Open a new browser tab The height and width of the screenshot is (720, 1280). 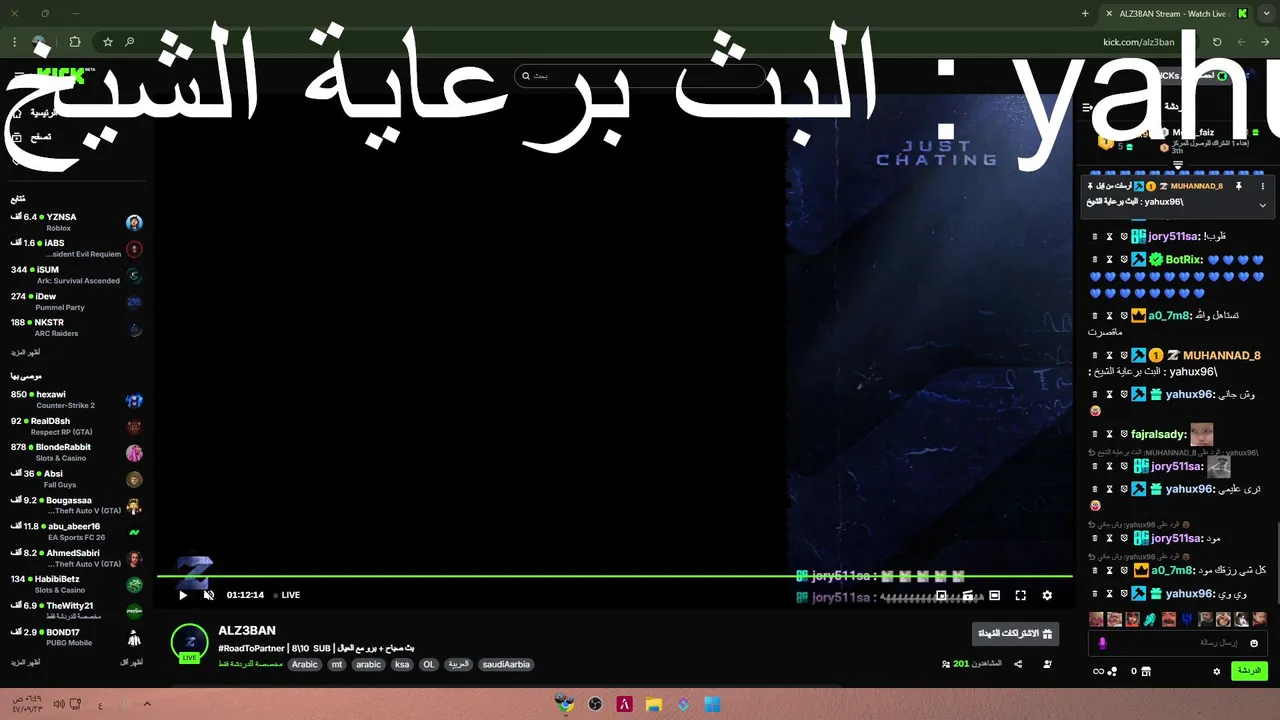pos(1085,13)
